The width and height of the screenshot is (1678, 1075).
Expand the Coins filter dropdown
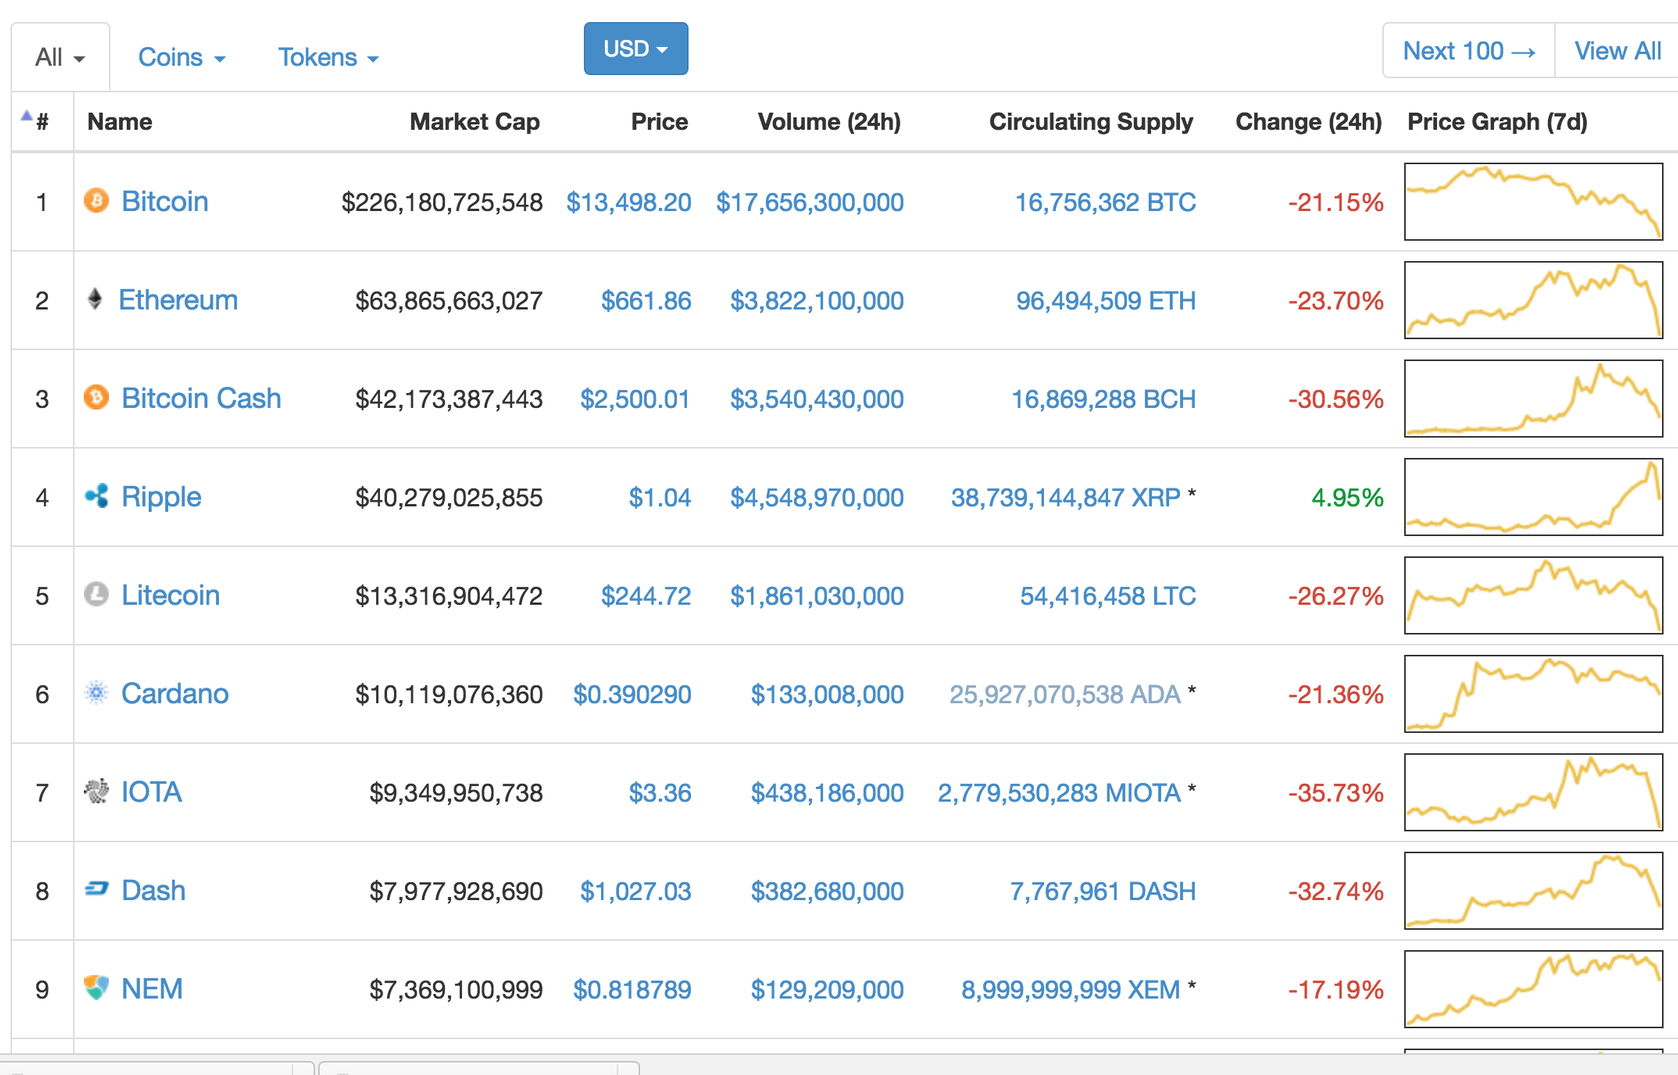(181, 58)
